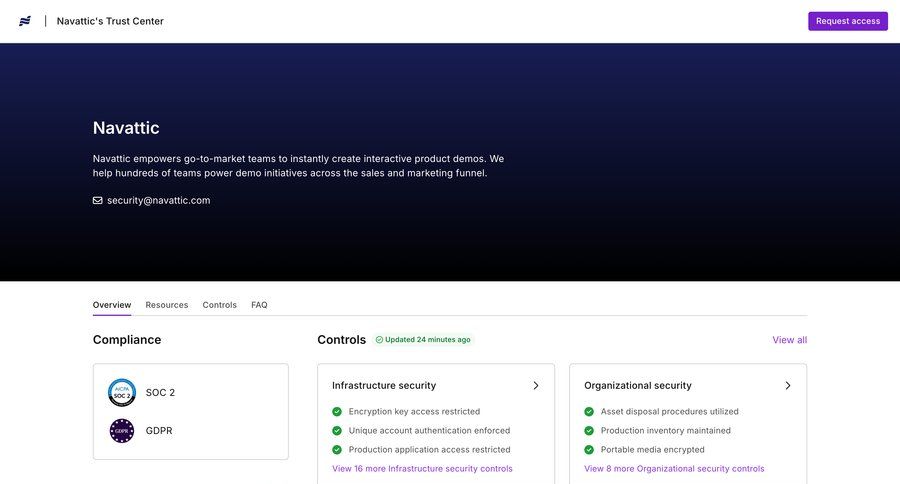Click green check next to Production application access restricted
This screenshot has height=484, width=900.
click(x=337, y=450)
